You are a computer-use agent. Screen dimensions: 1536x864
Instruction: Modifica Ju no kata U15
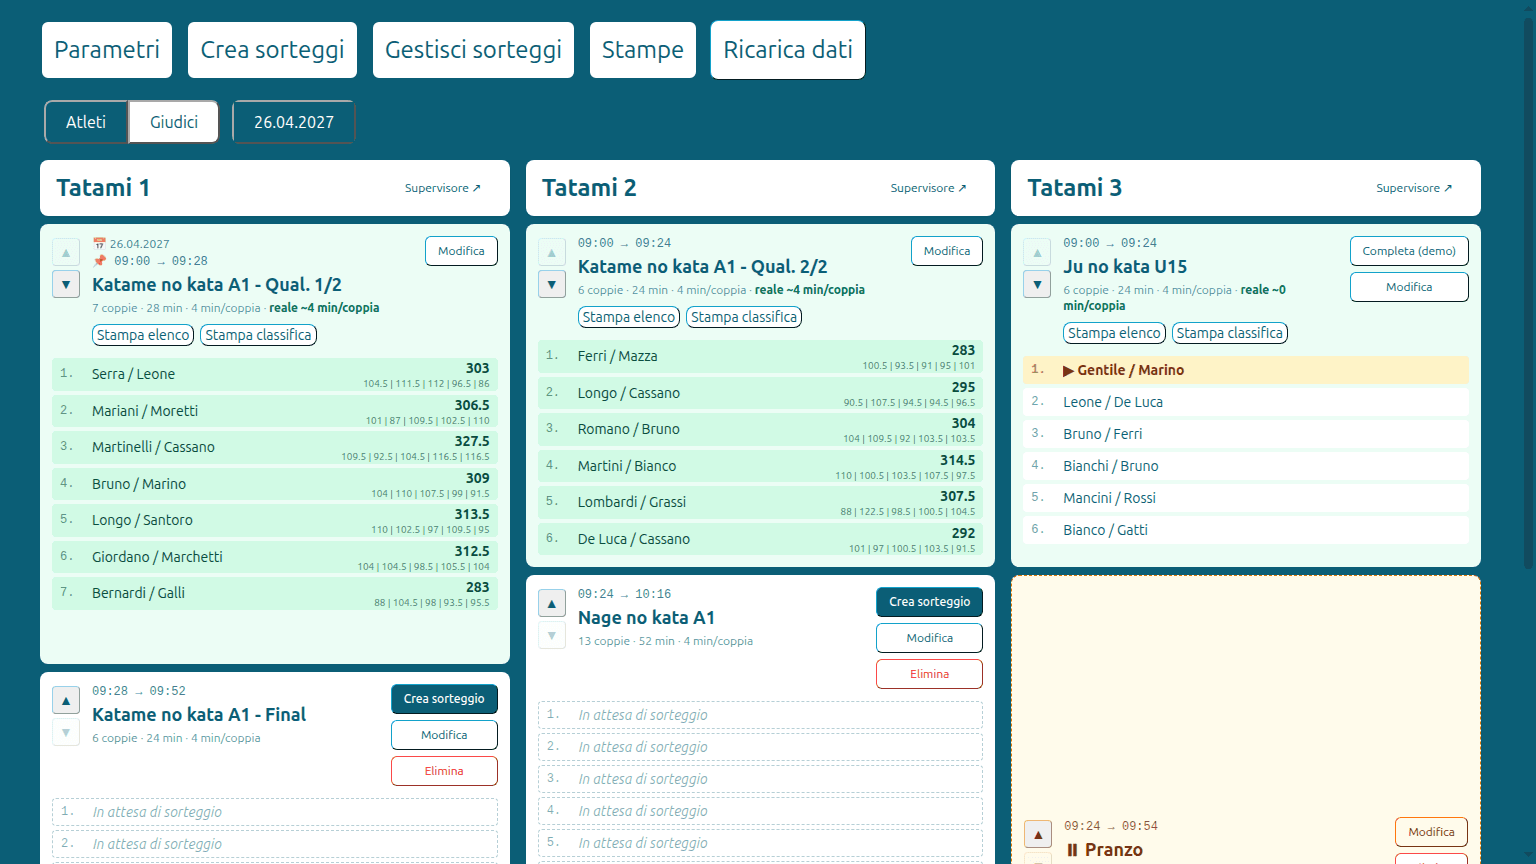tap(1409, 287)
